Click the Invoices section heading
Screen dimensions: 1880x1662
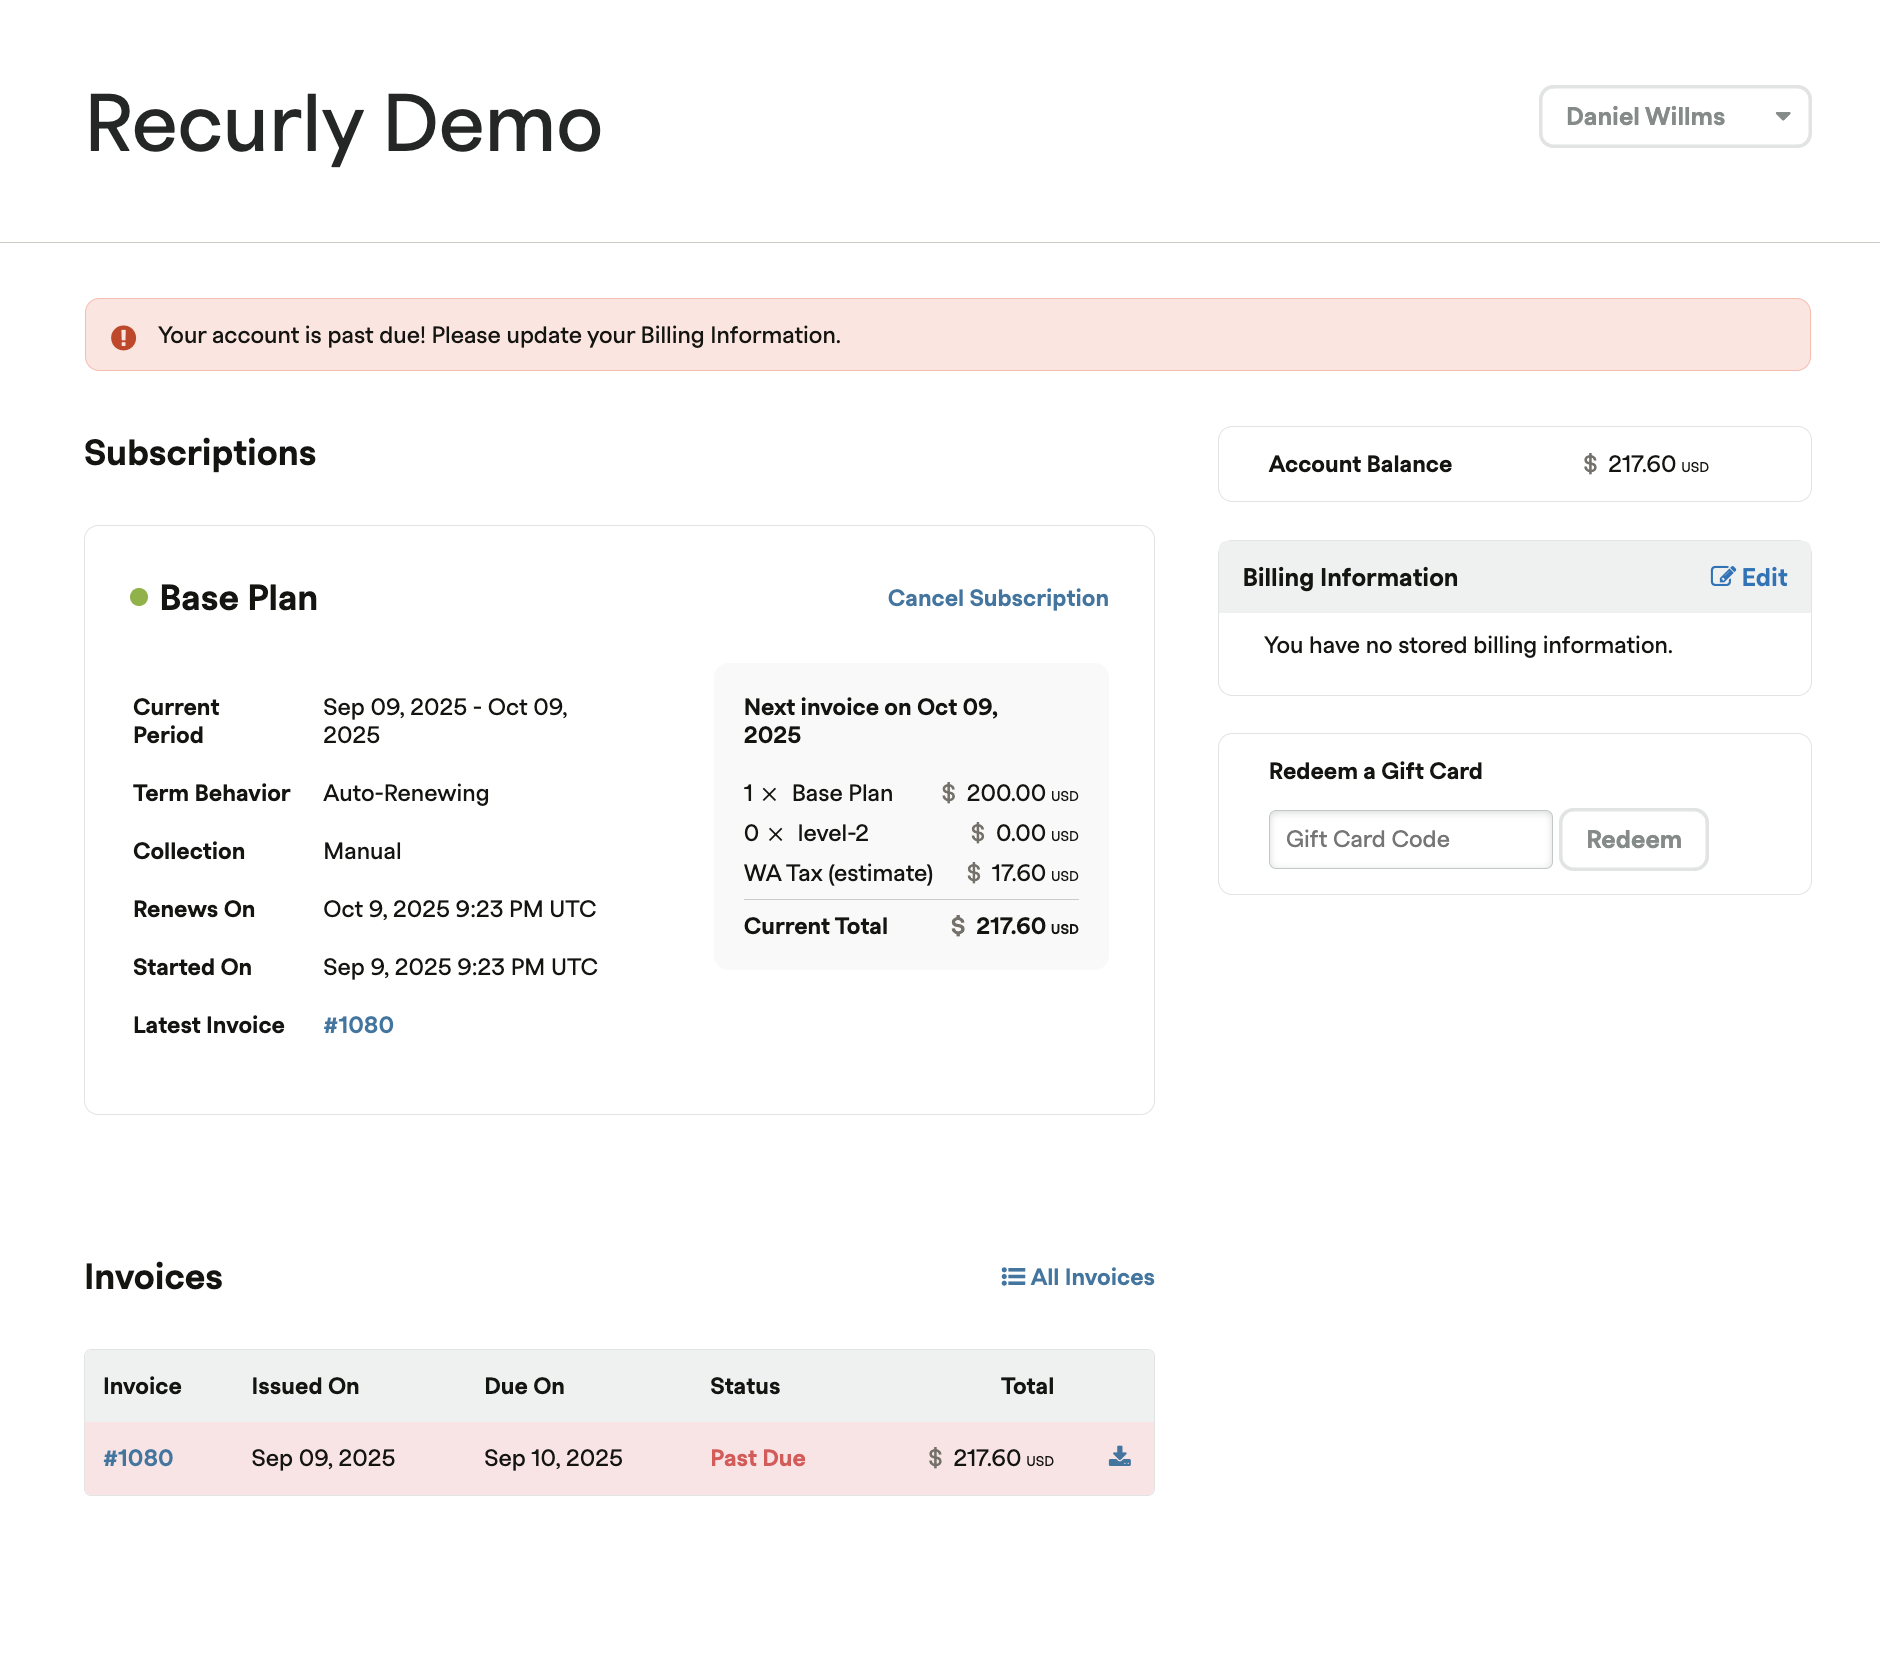click(x=153, y=1277)
